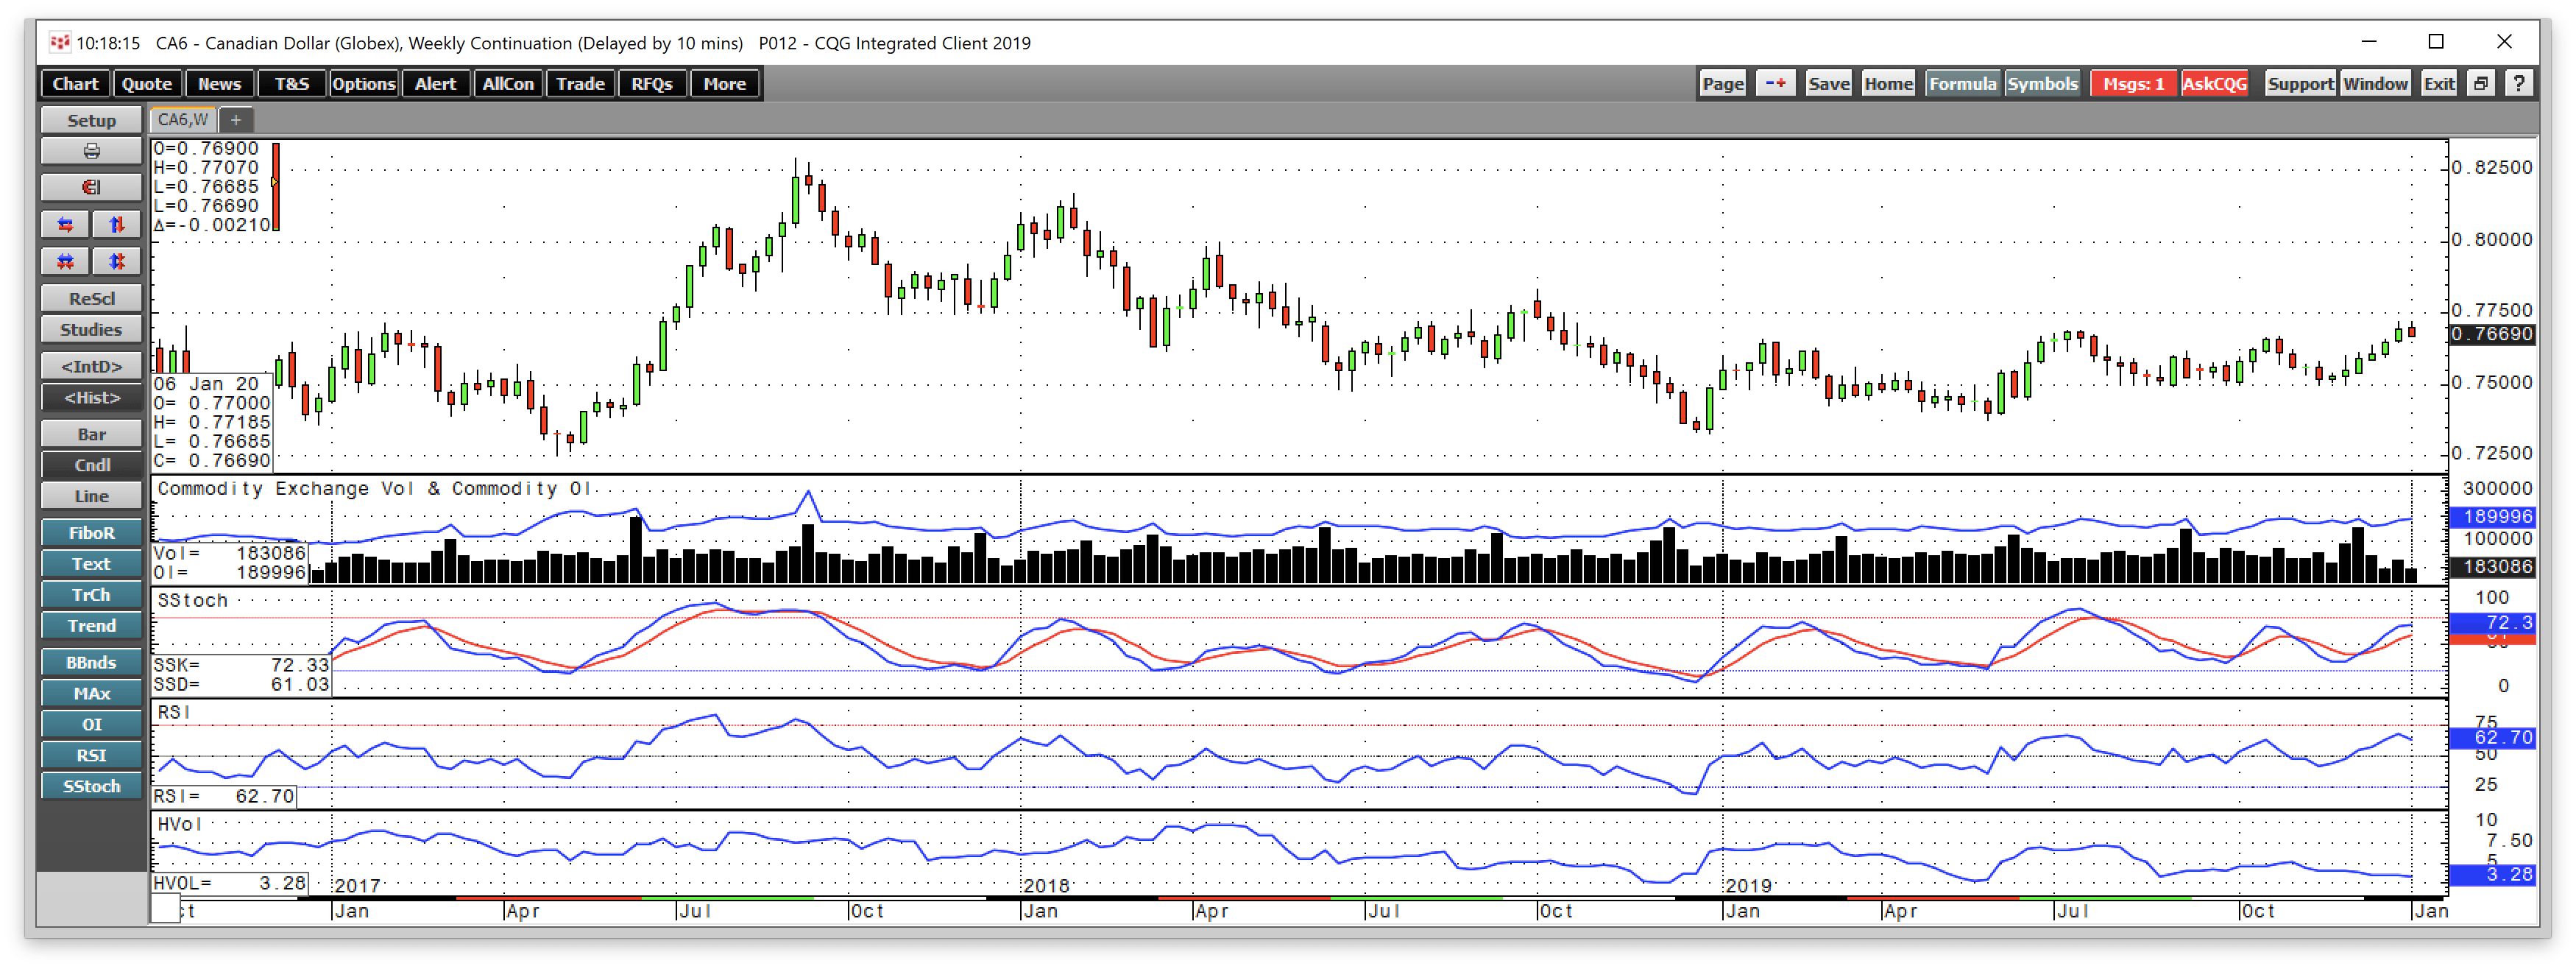The height and width of the screenshot is (969, 2576).
Task: Select the horizontal expand arrows icon
Action: click(65, 224)
